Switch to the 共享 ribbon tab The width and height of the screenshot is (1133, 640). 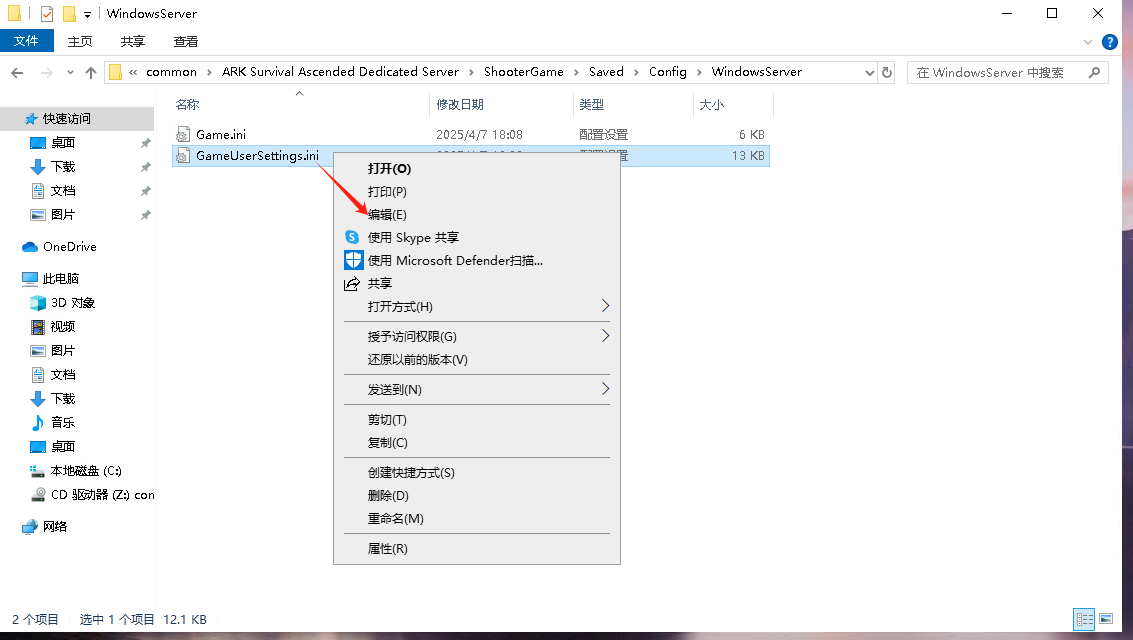132,41
